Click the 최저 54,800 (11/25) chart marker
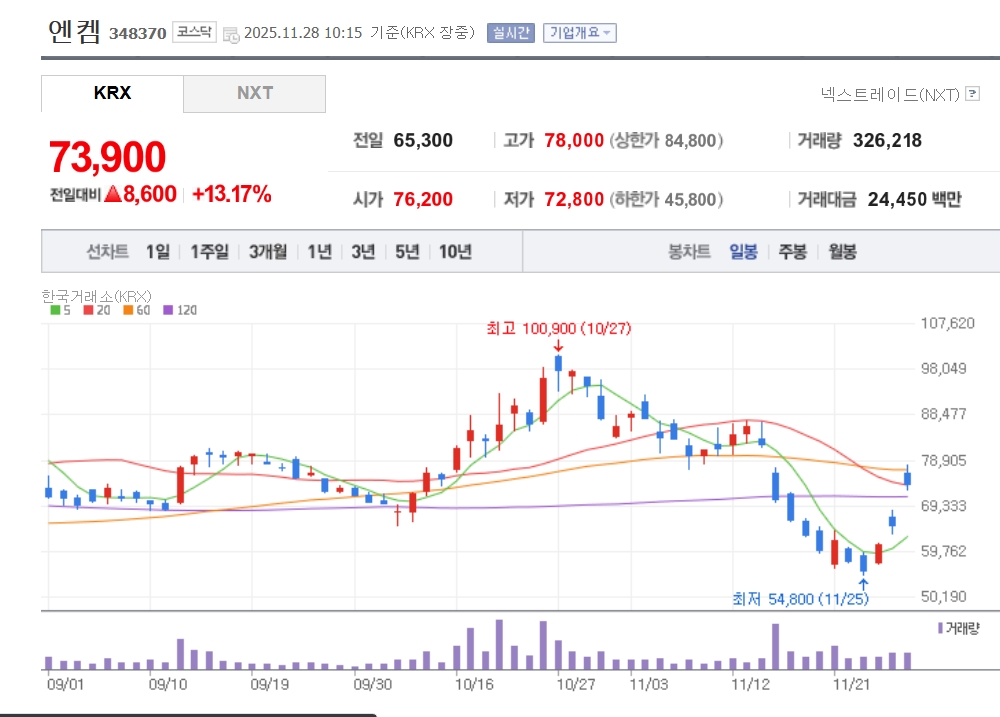This screenshot has height=717, width=1000. 800,599
